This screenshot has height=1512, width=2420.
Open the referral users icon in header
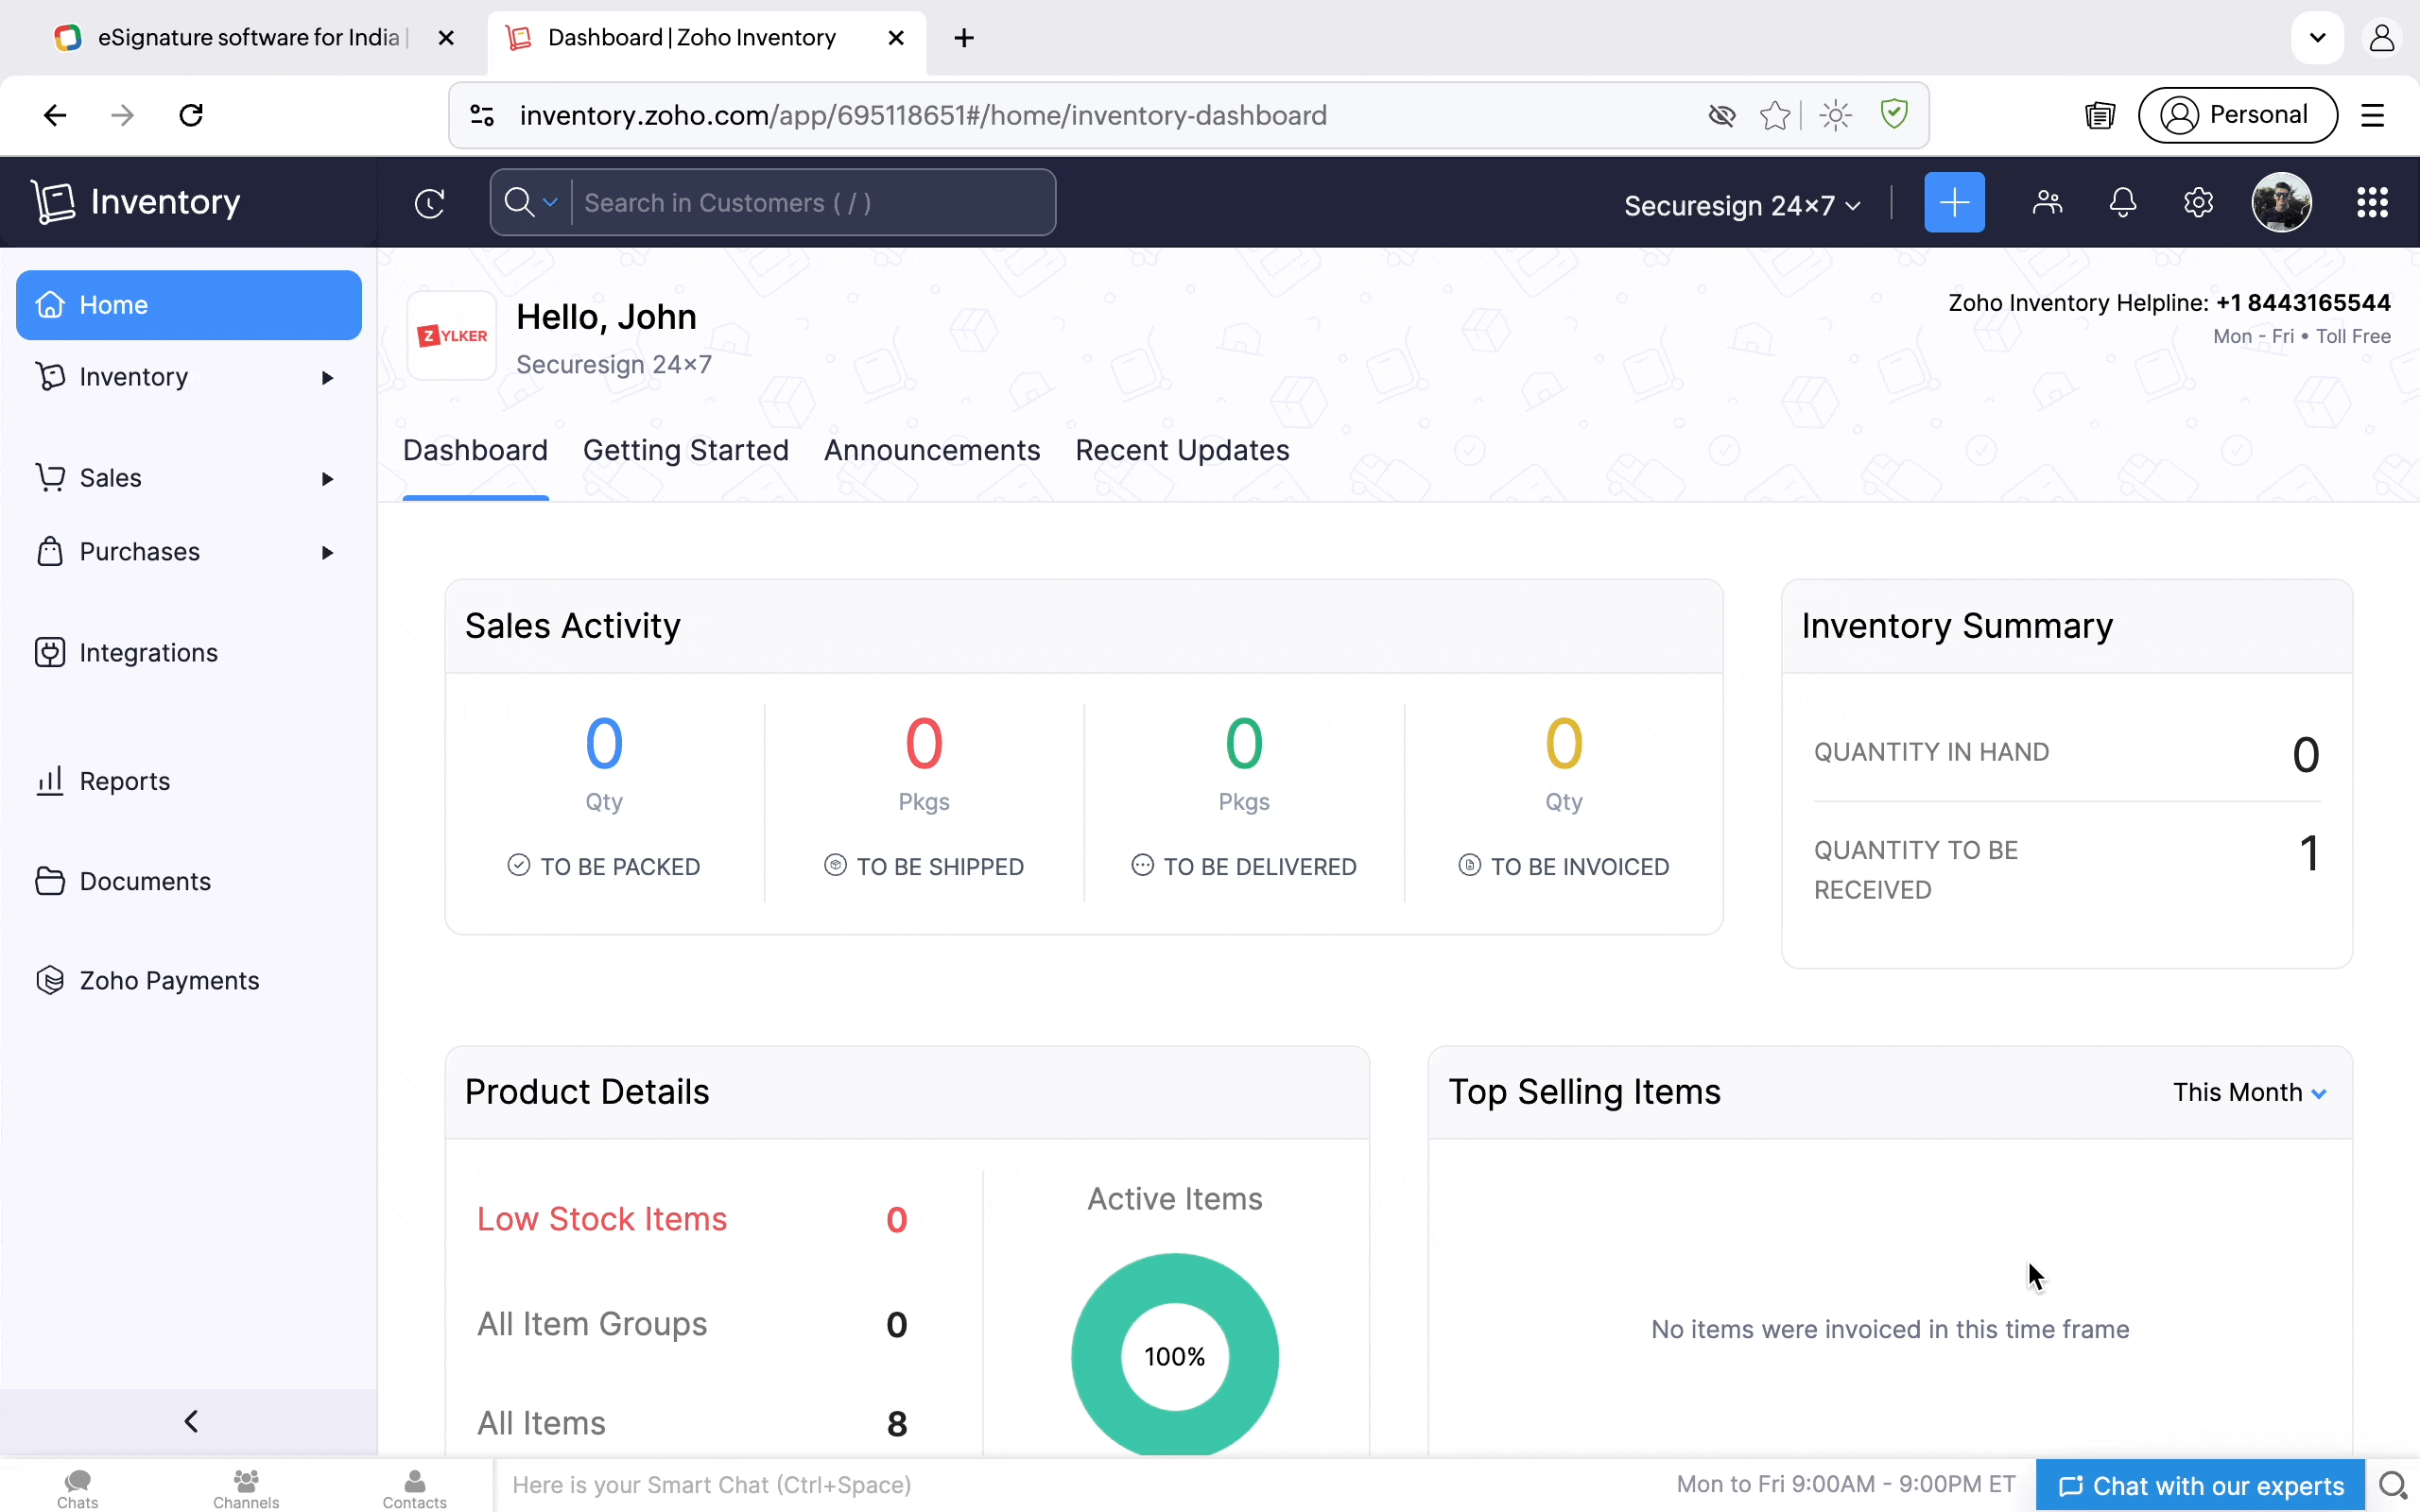pyautogui.click(x=2047, y=203)
